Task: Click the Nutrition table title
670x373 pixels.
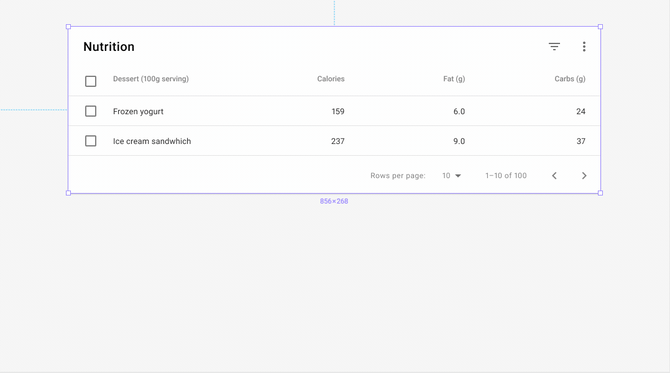Action: (109, 47)
